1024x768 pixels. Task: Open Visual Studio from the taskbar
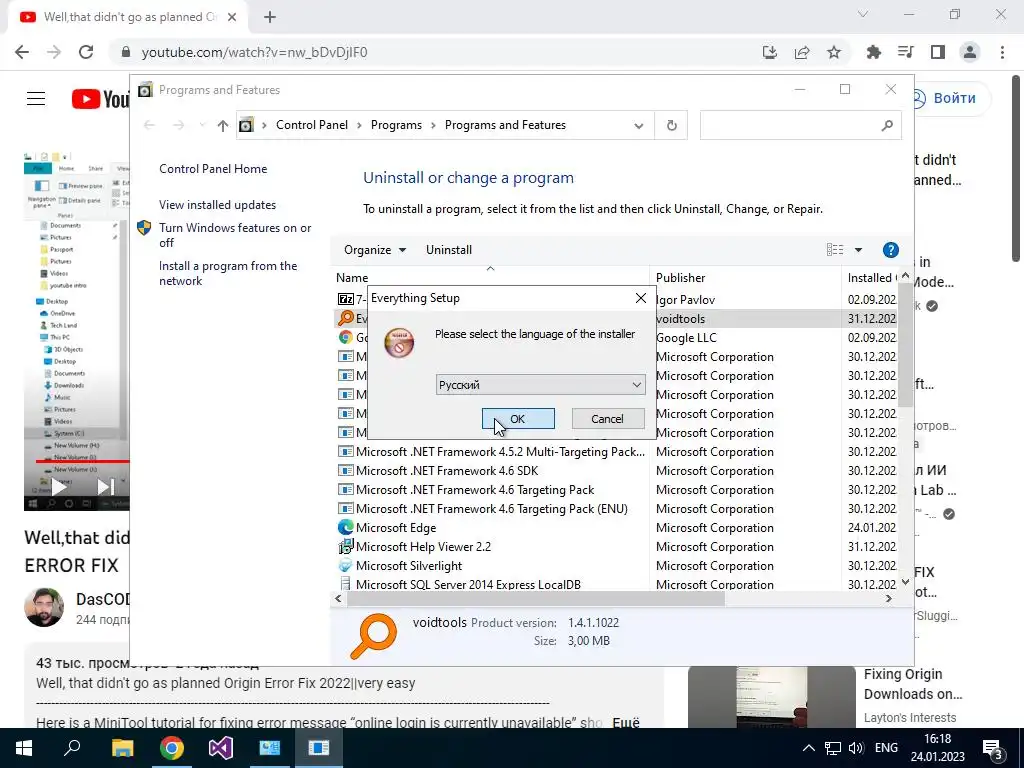click(221, 748)
